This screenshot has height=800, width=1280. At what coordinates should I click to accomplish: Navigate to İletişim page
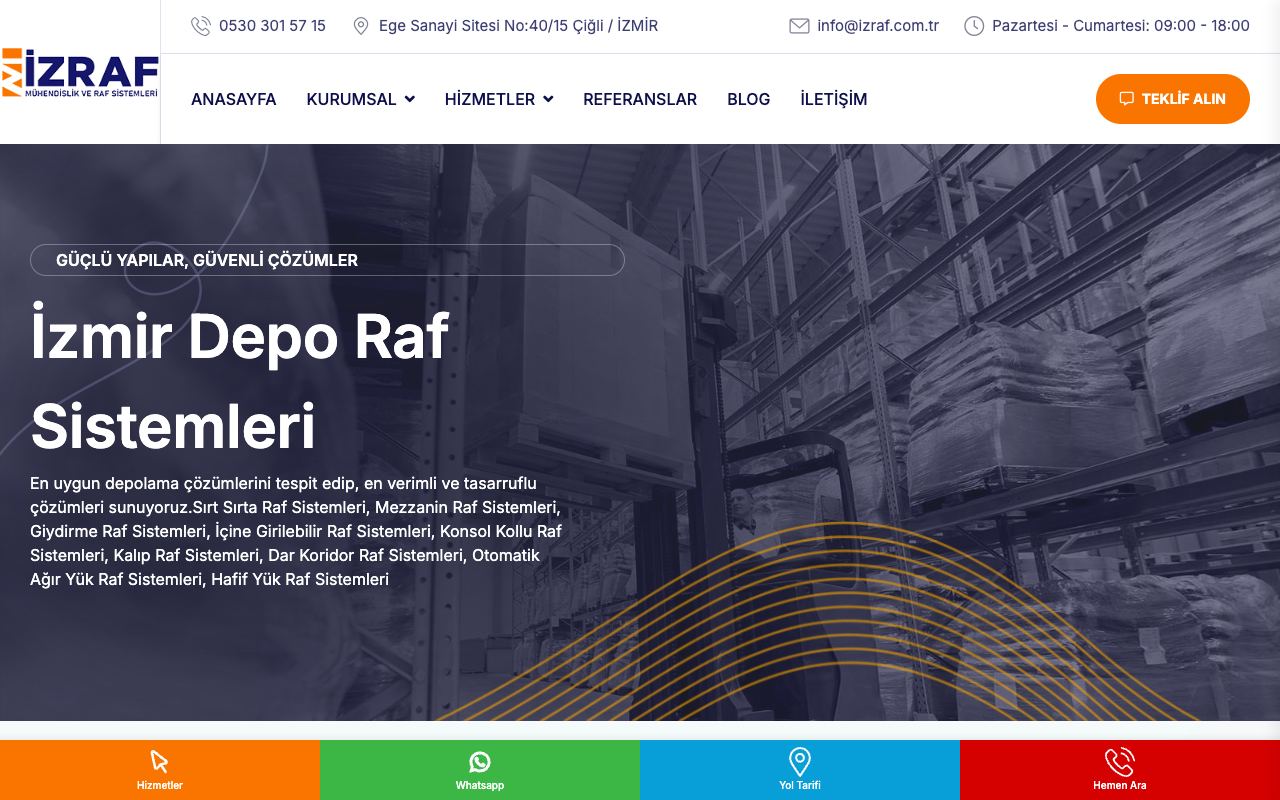834,99
